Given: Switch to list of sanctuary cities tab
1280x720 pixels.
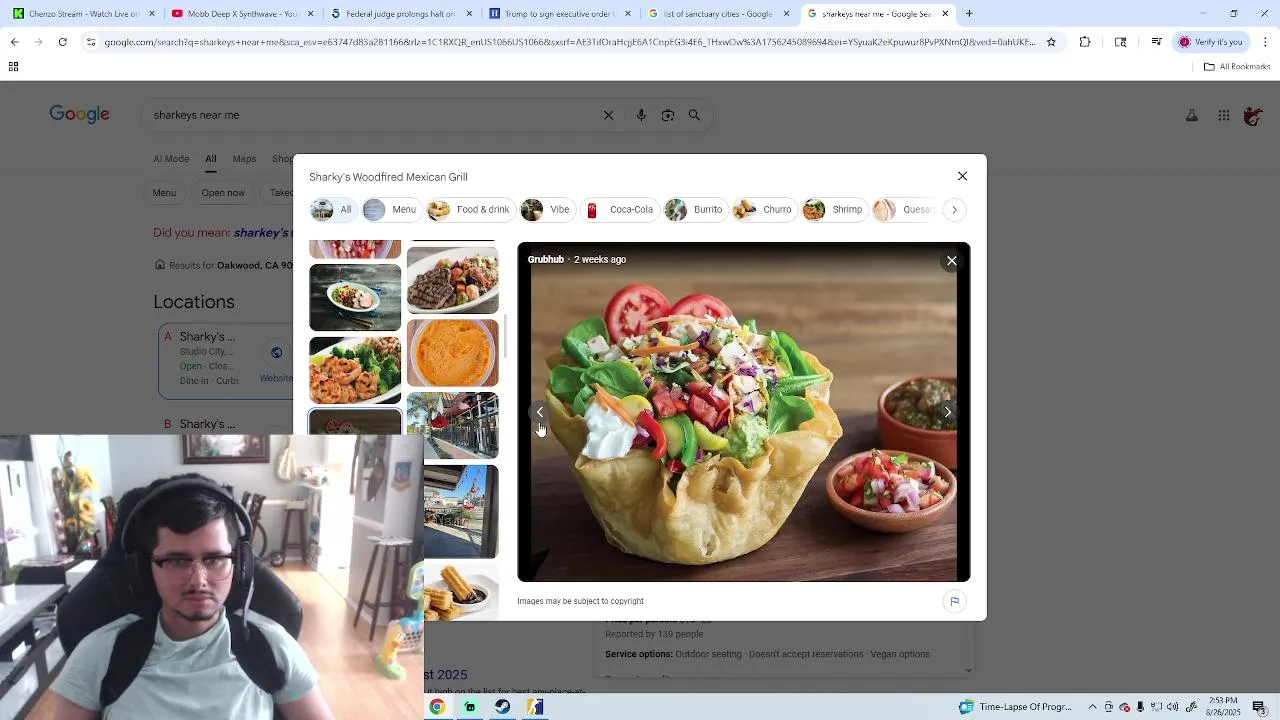Looking at the screenshot, I should coord(717,14).
